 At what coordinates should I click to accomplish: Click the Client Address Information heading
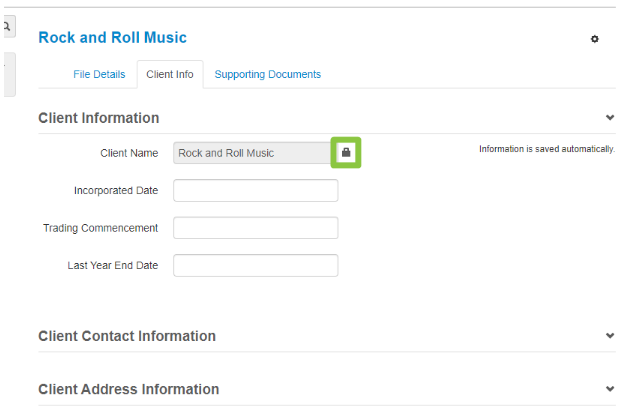(x=128, y=389)
